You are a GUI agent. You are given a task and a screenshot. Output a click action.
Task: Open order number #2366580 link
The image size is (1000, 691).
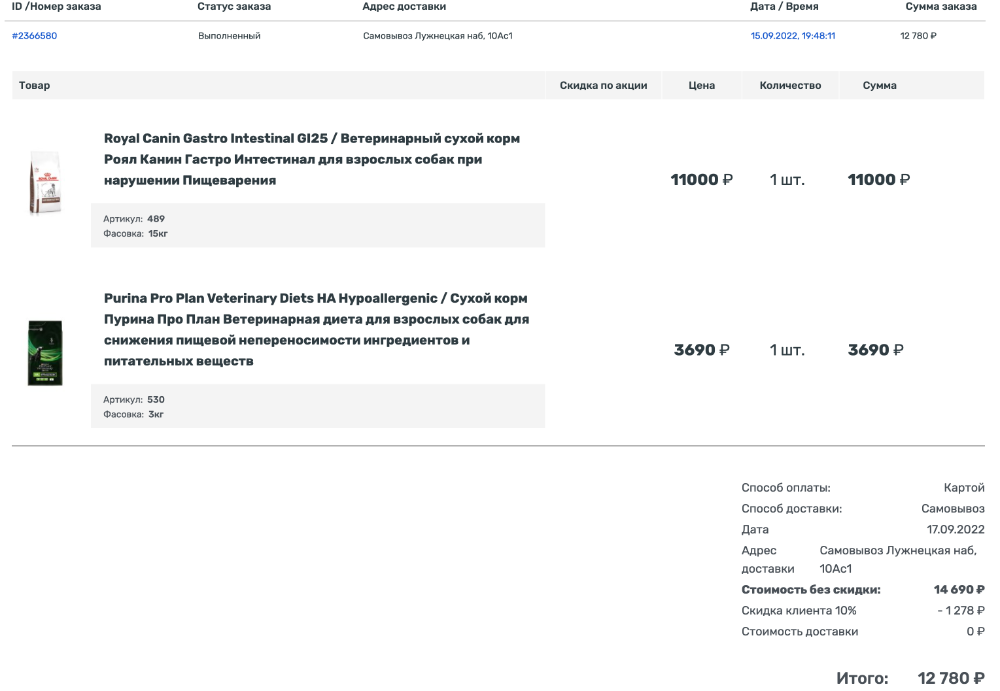pos(34,36)
